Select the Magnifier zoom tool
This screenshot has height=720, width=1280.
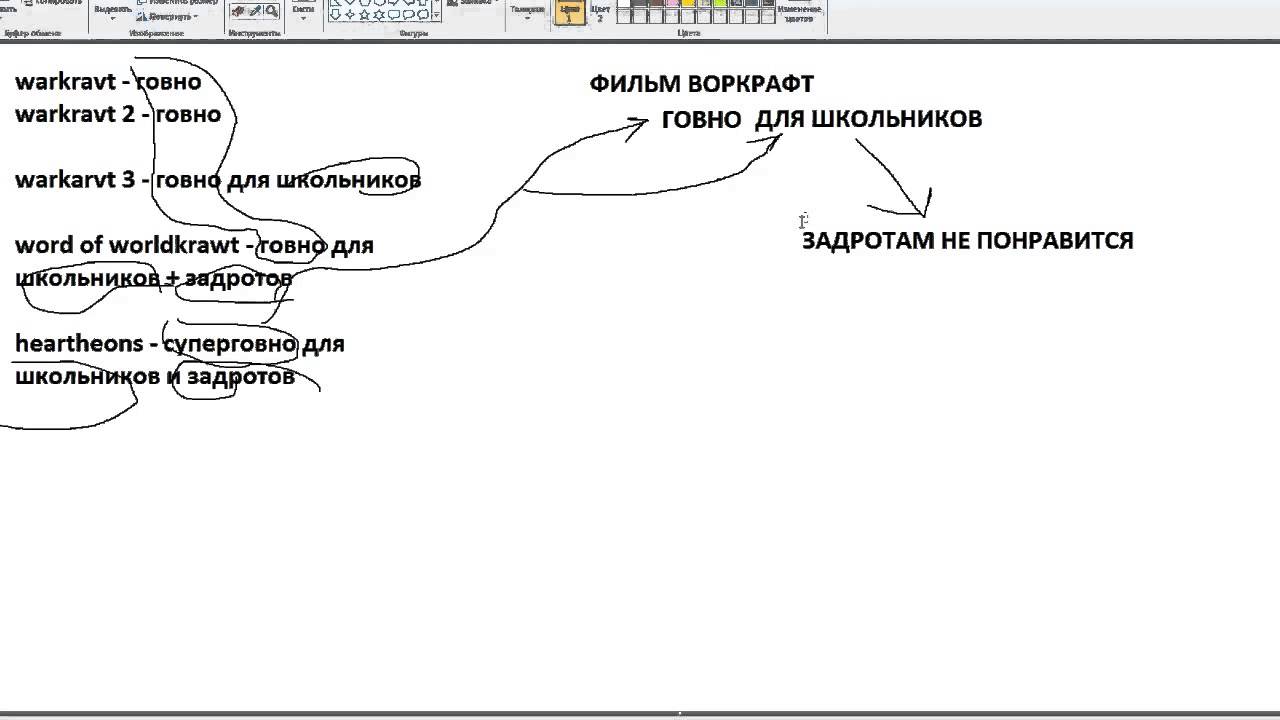[271, 11]
